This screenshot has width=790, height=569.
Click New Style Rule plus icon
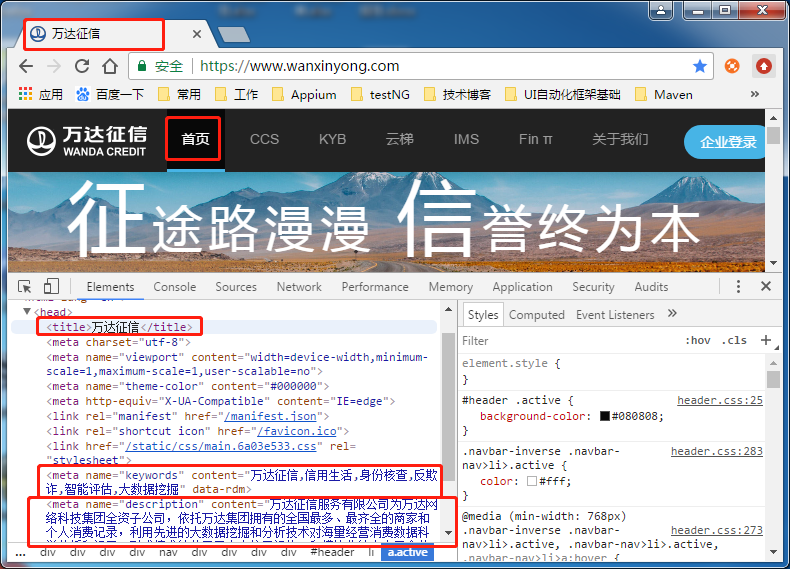[x=766, y=340]
